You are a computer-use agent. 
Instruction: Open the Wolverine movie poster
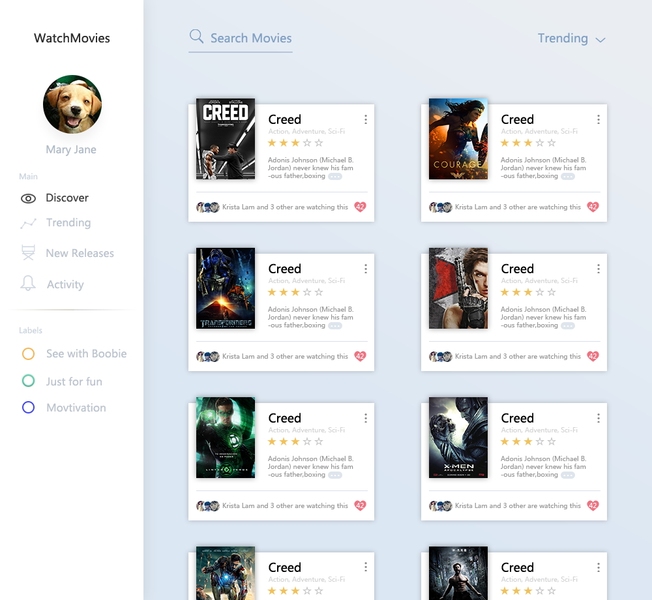click(x=458, y=573)
